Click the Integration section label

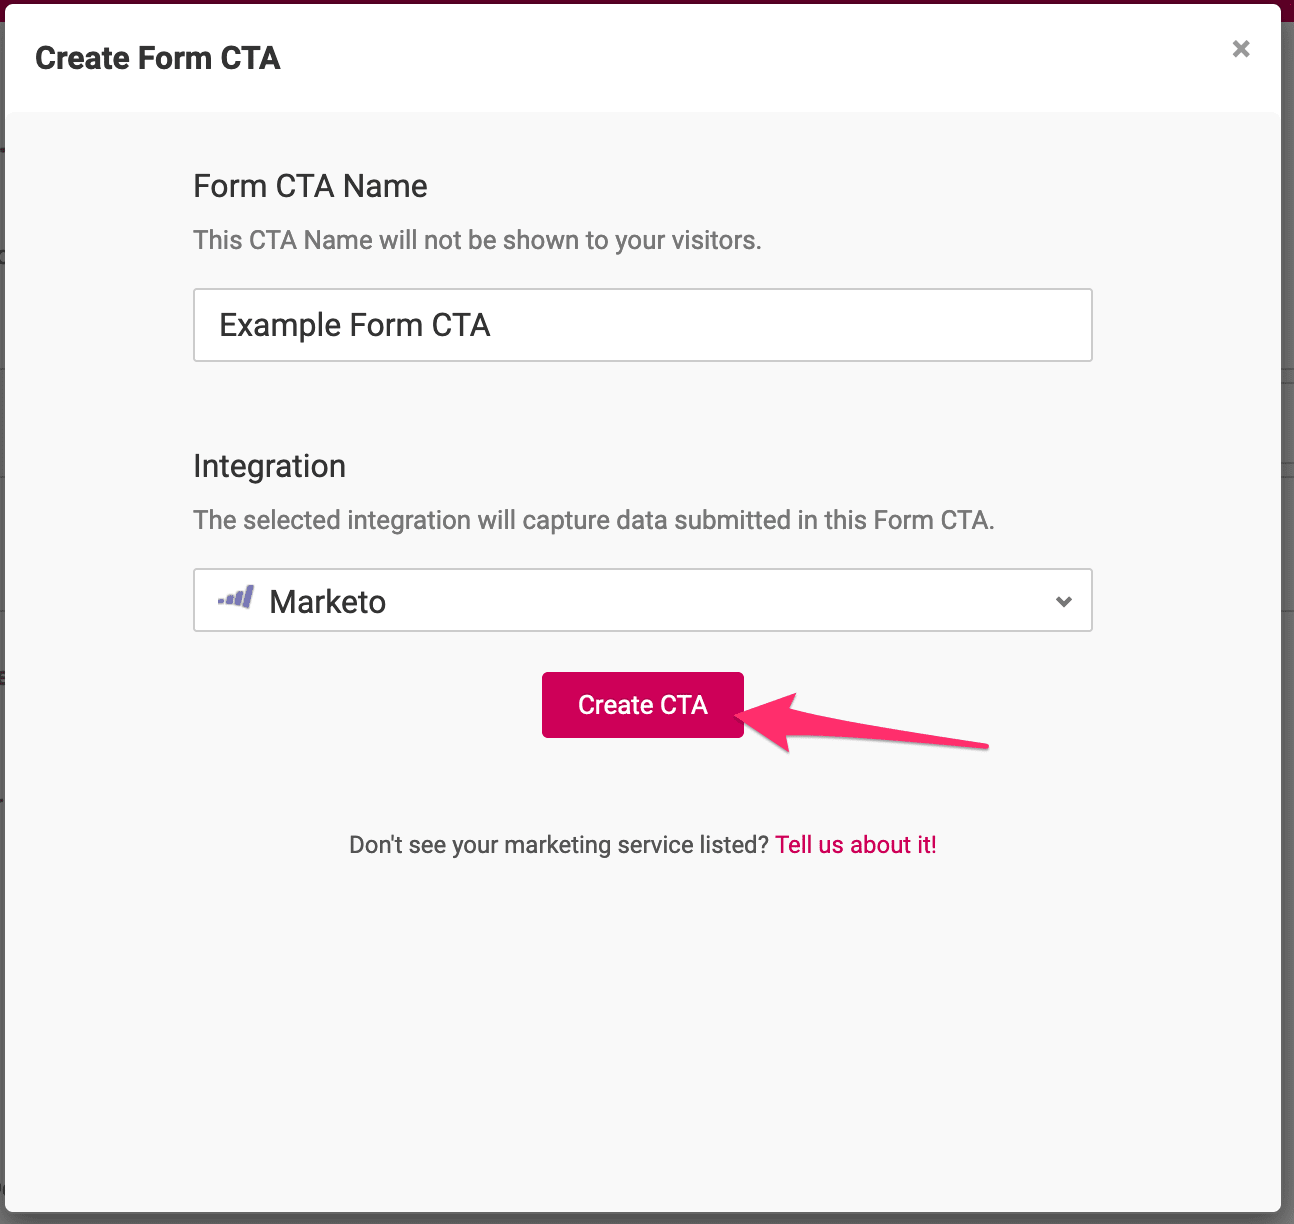click(269, 466)
